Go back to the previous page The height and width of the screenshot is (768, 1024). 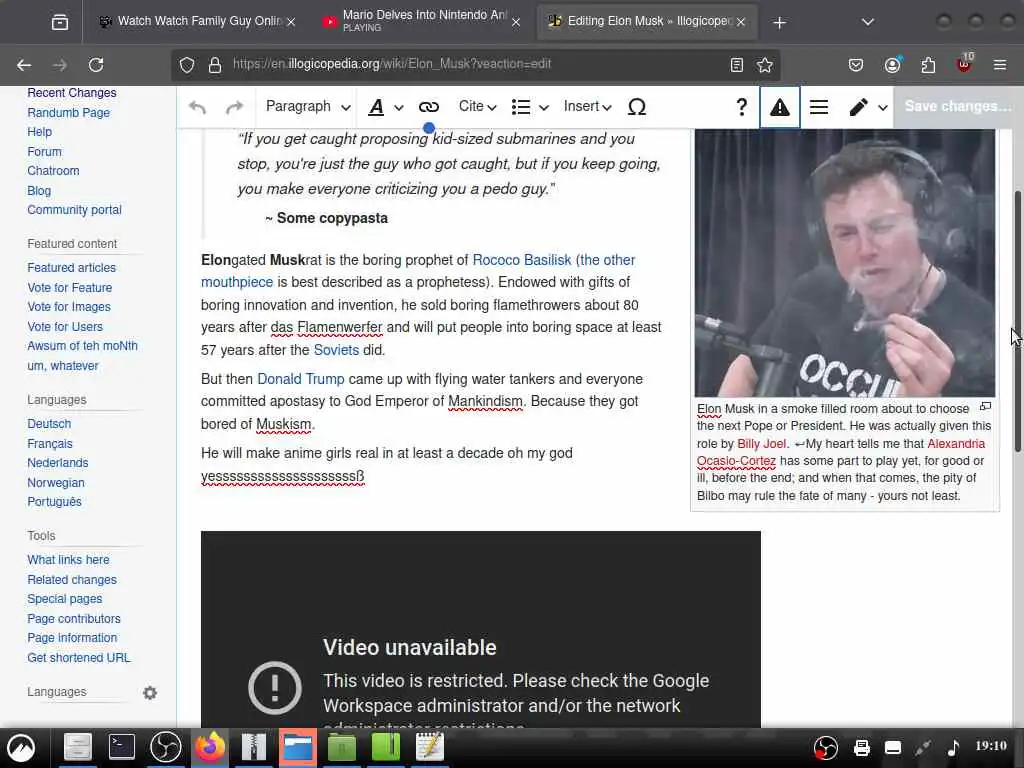click(x=24, y=65)
